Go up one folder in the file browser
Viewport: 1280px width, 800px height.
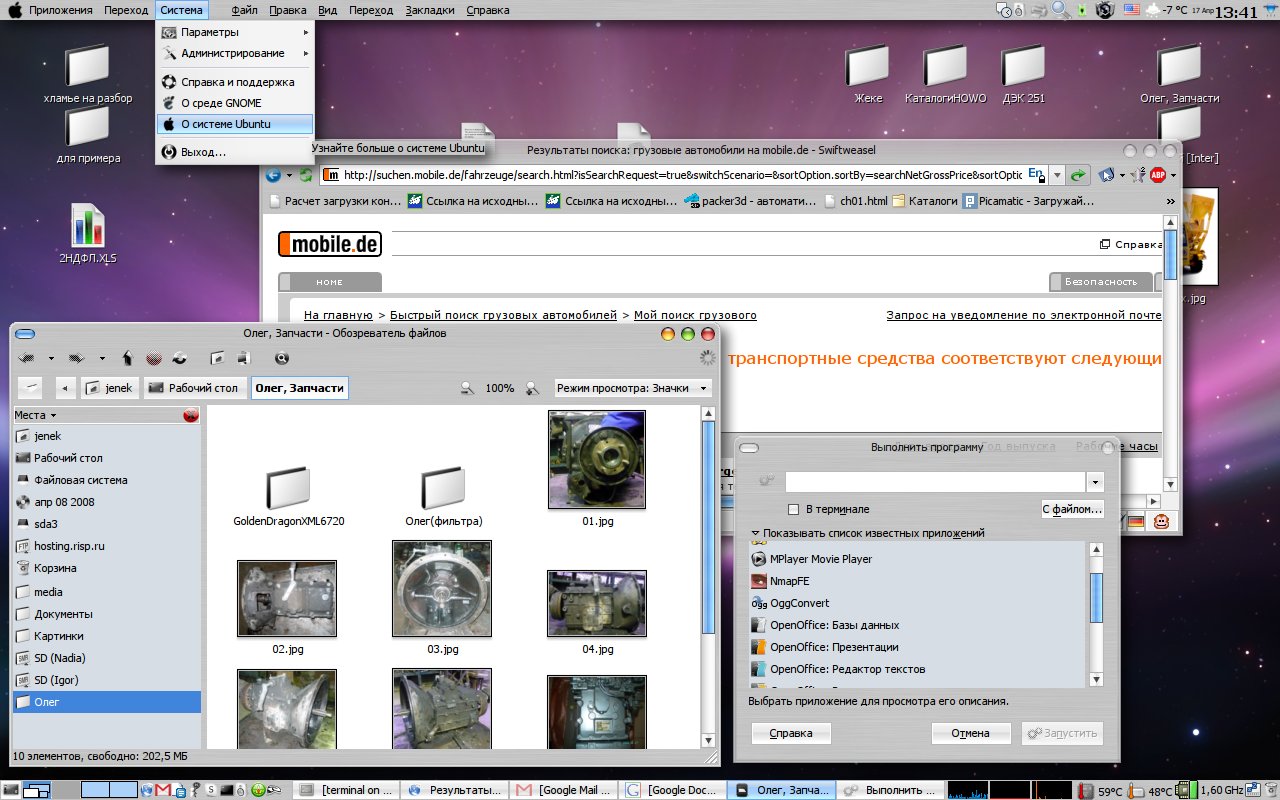click(128, 357)
